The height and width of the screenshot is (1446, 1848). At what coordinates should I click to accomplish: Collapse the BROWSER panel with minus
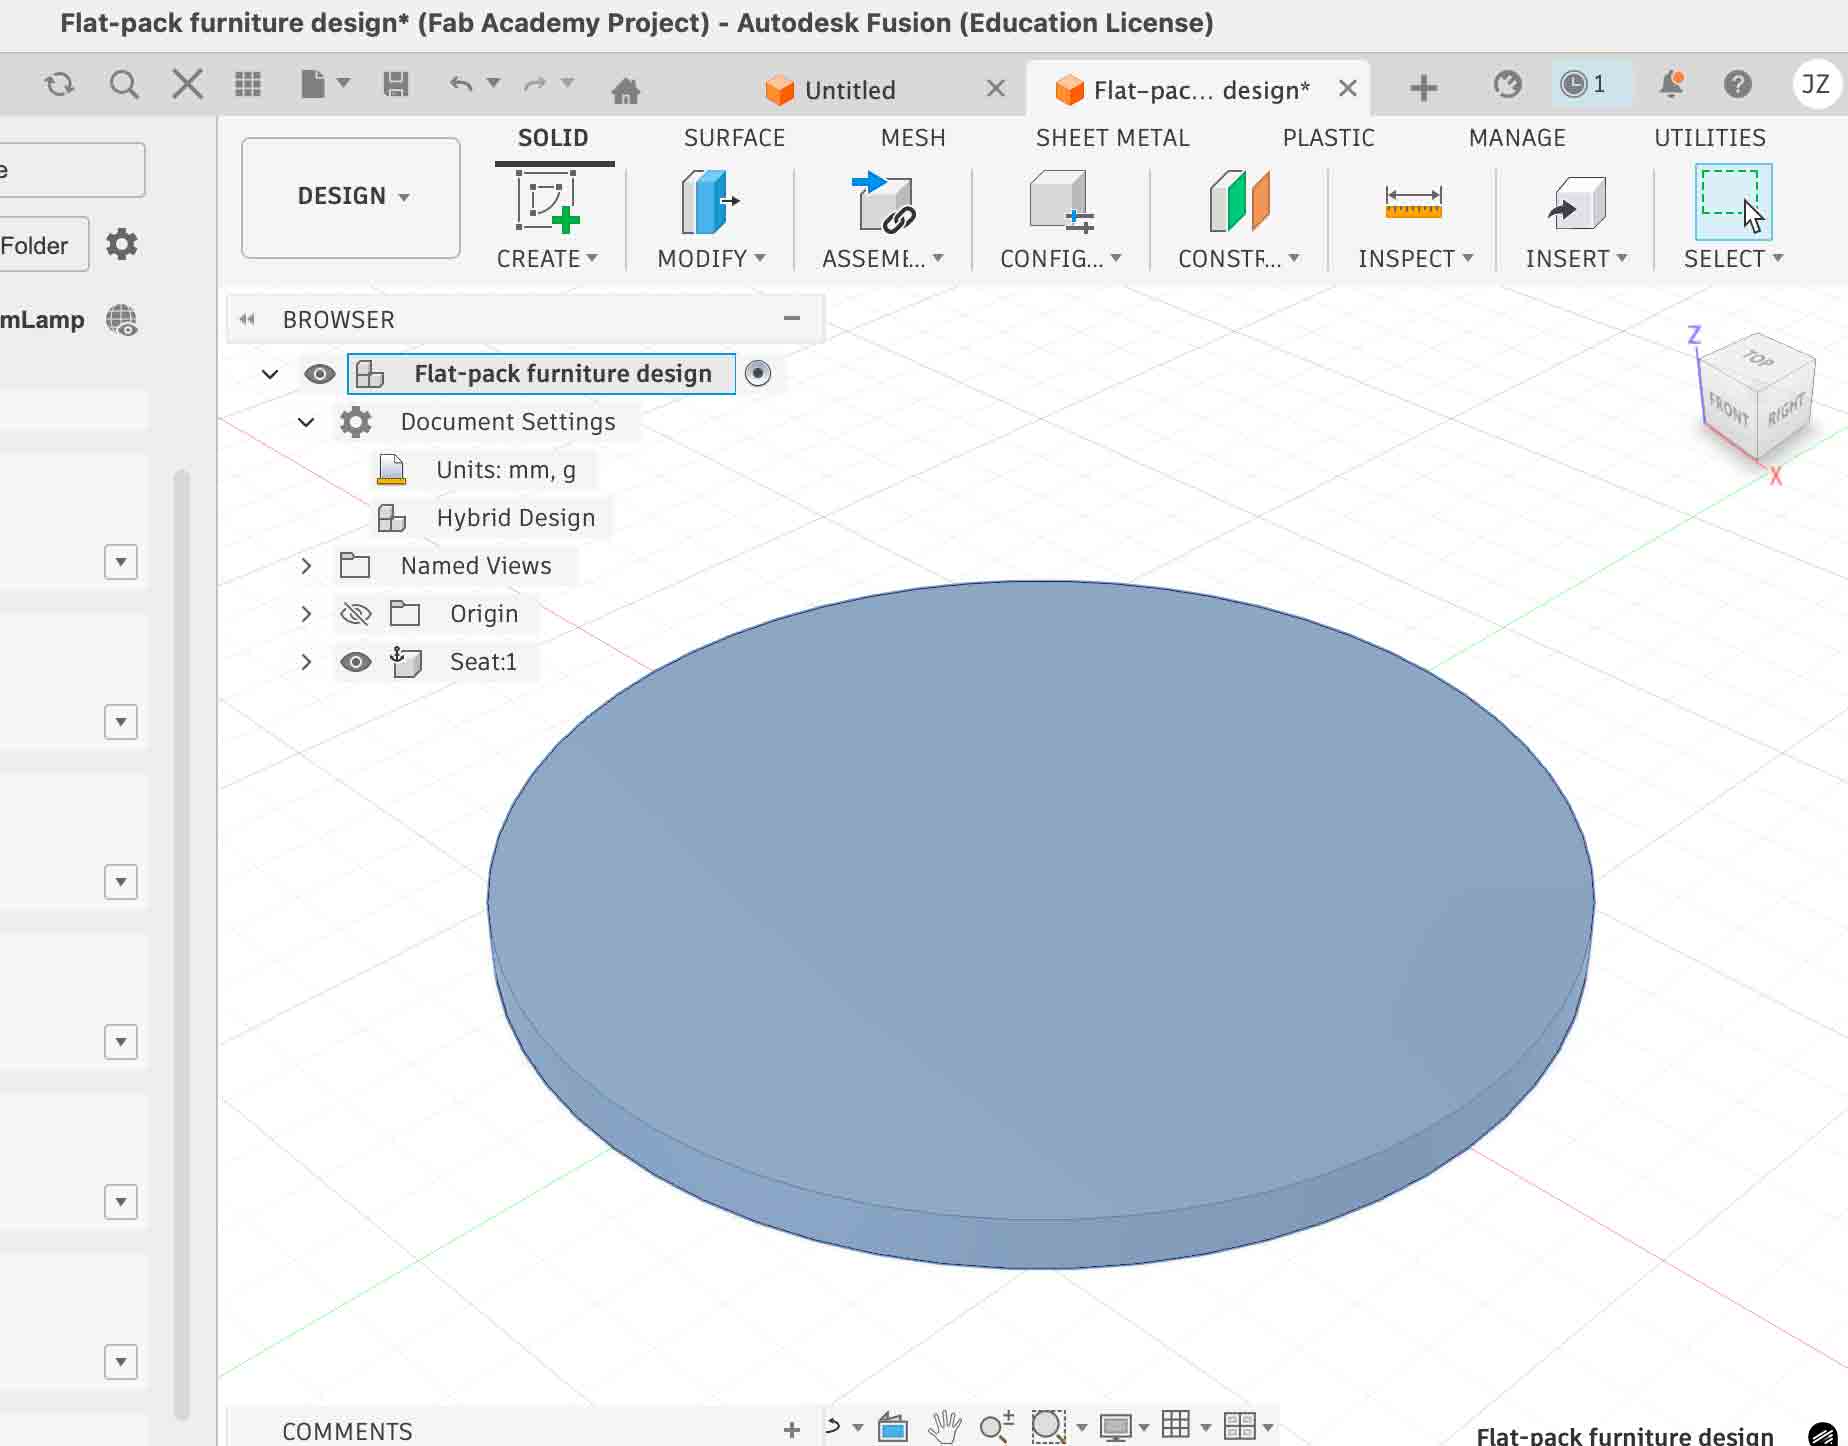tap(792, 319)
